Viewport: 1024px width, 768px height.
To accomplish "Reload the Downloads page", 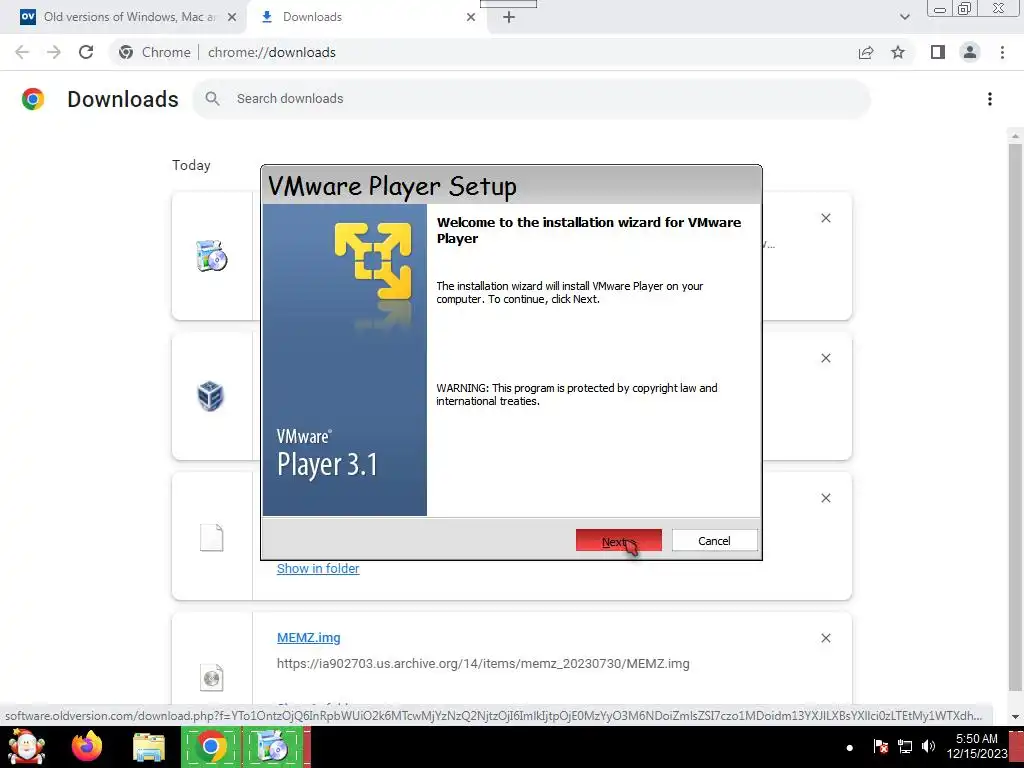I will point(86,52).
